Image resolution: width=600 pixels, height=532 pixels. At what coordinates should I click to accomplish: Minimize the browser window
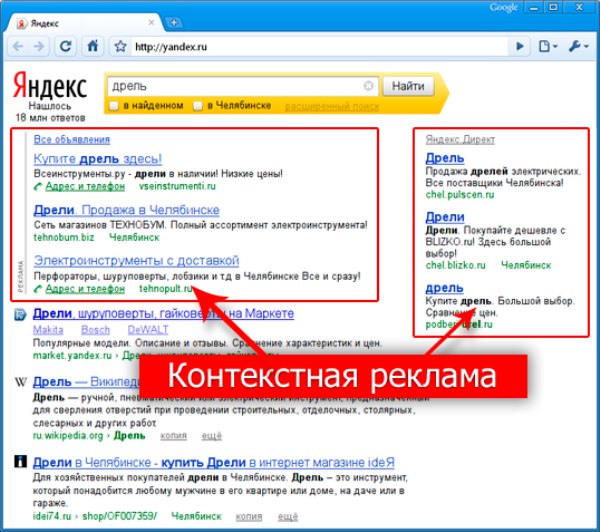(x=534, y=8)
